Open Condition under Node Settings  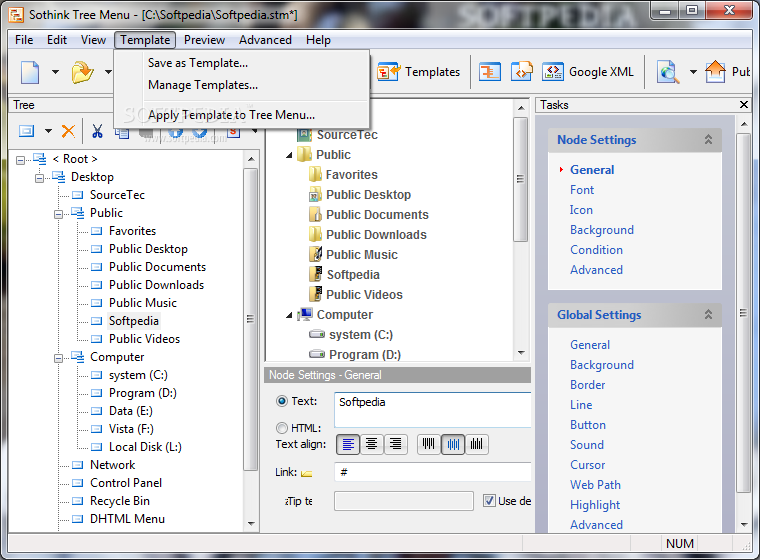tap(596, 250)
